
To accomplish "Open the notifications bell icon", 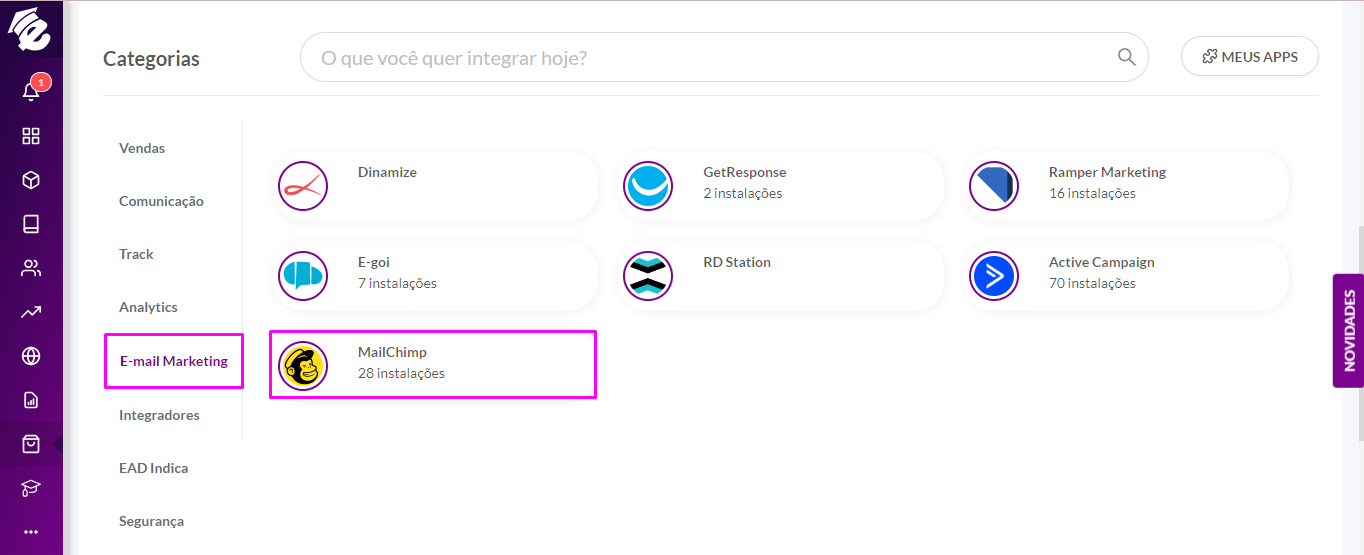I will point(31,91).
